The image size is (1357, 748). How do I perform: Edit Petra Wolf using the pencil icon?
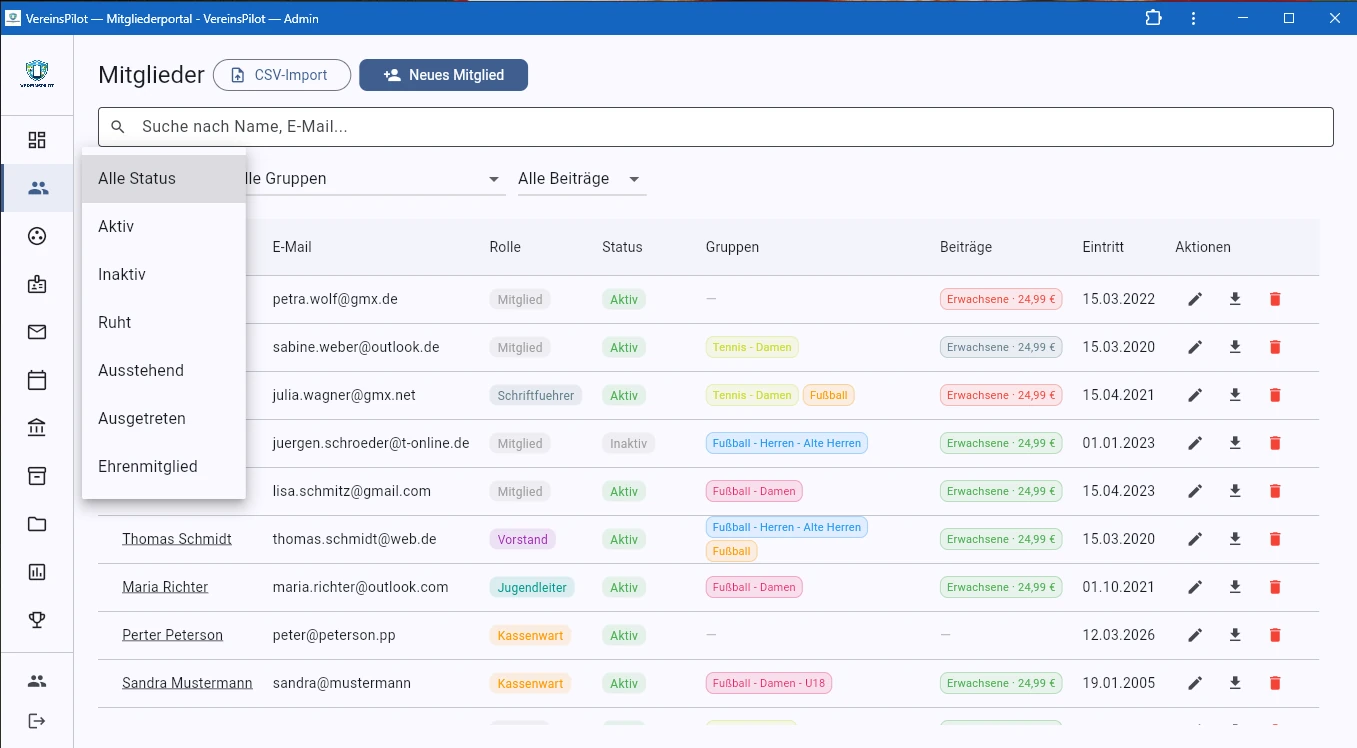click(x=1195, y=298)
